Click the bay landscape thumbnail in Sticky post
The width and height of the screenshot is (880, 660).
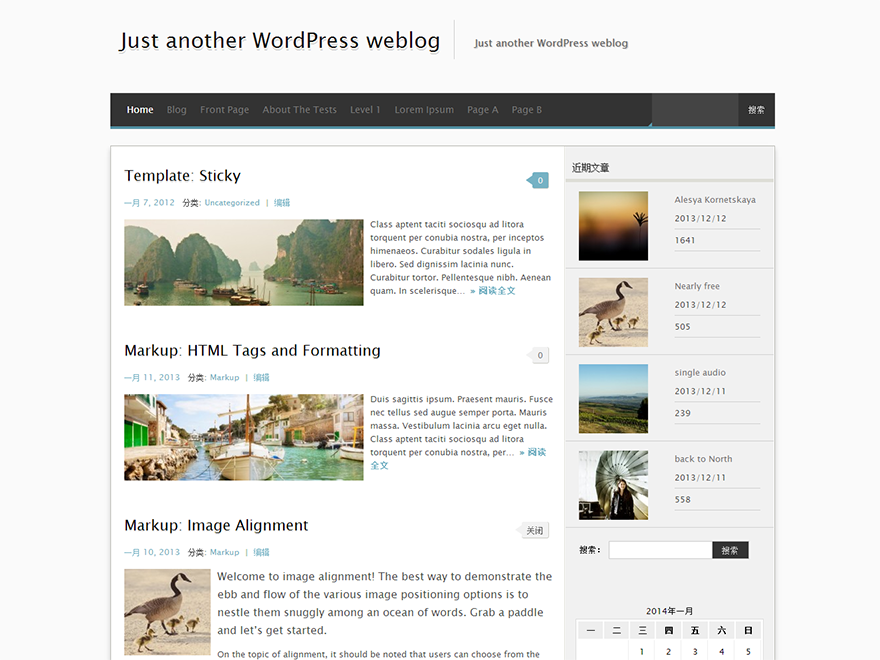(x=244, y=262)
